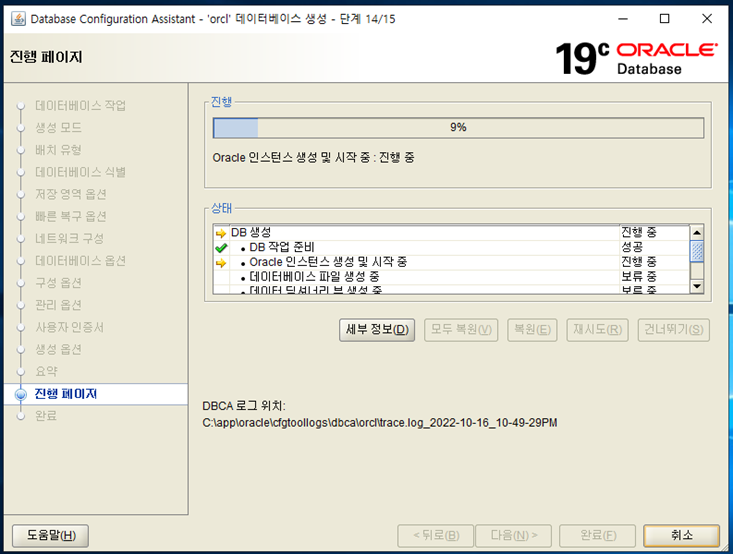Select 진행 페이지 label in sidebar
The image size is (733, 554).
[x=65, y=394]
